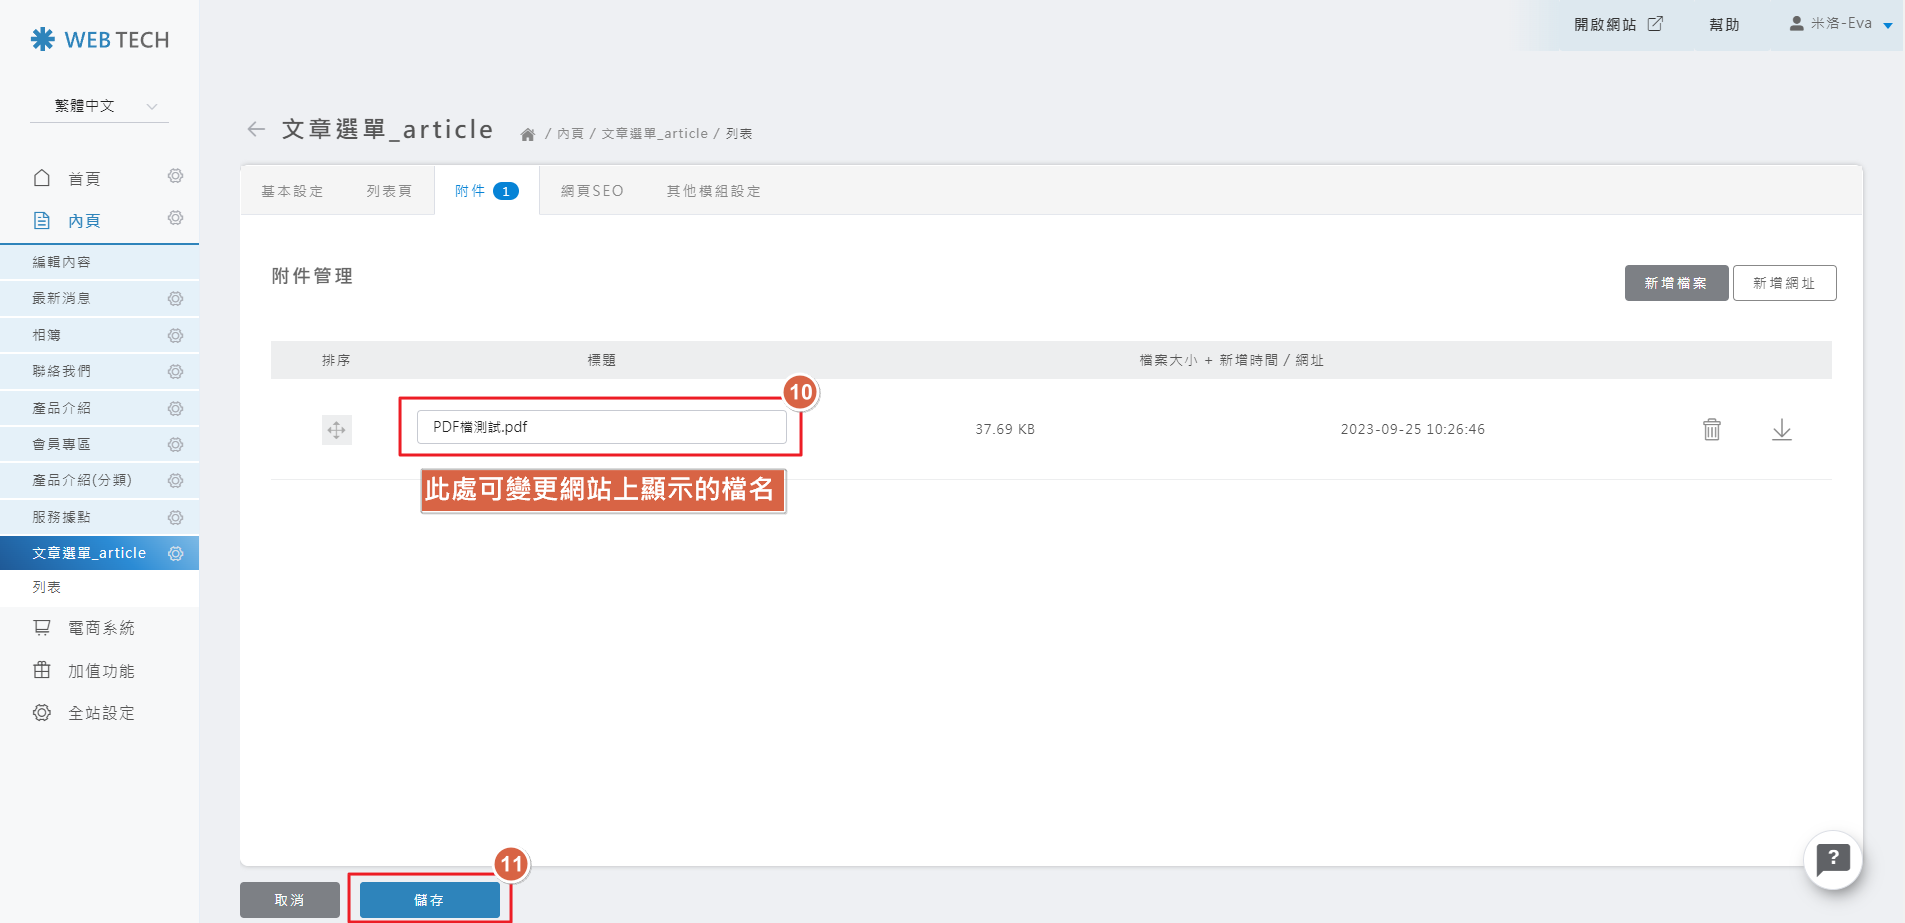
Task: Delete the PDF attachment with trash icon
Action: [x=1711, y=429]
